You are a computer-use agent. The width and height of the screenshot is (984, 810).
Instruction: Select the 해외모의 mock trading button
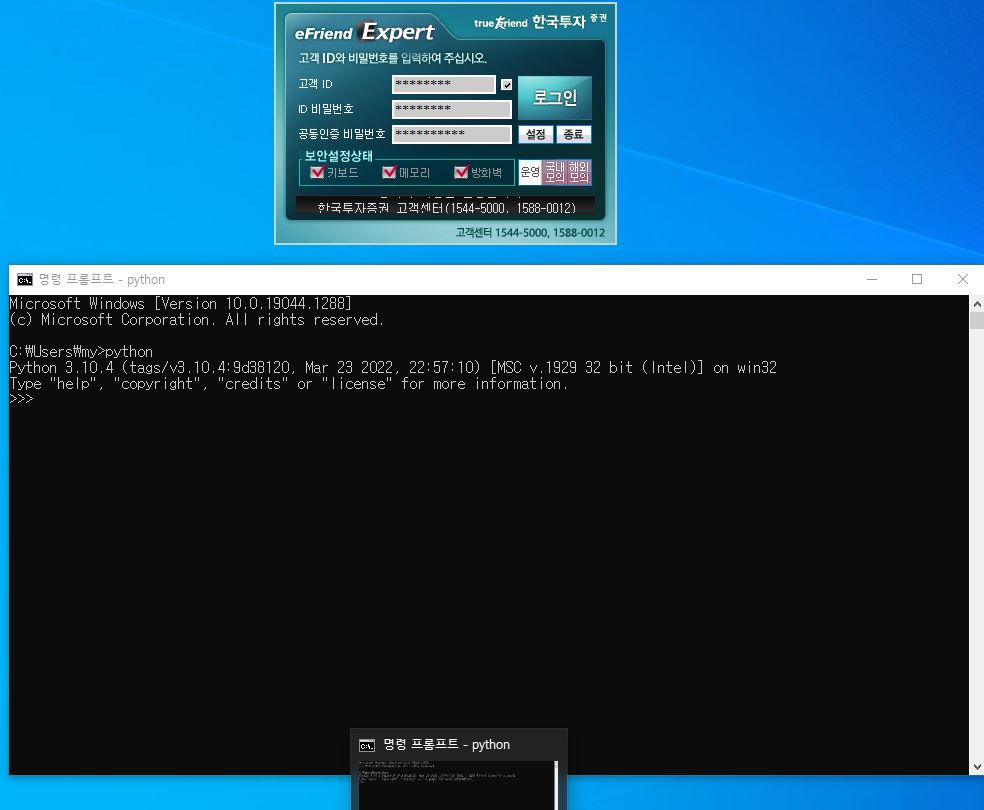pos(579,172)
